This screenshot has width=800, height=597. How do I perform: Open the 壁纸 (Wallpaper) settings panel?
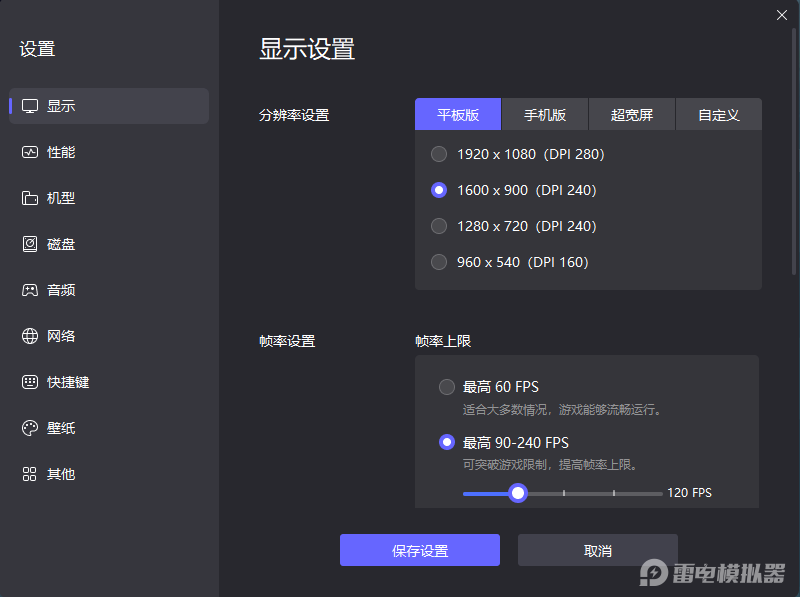[x=60, y=428]
